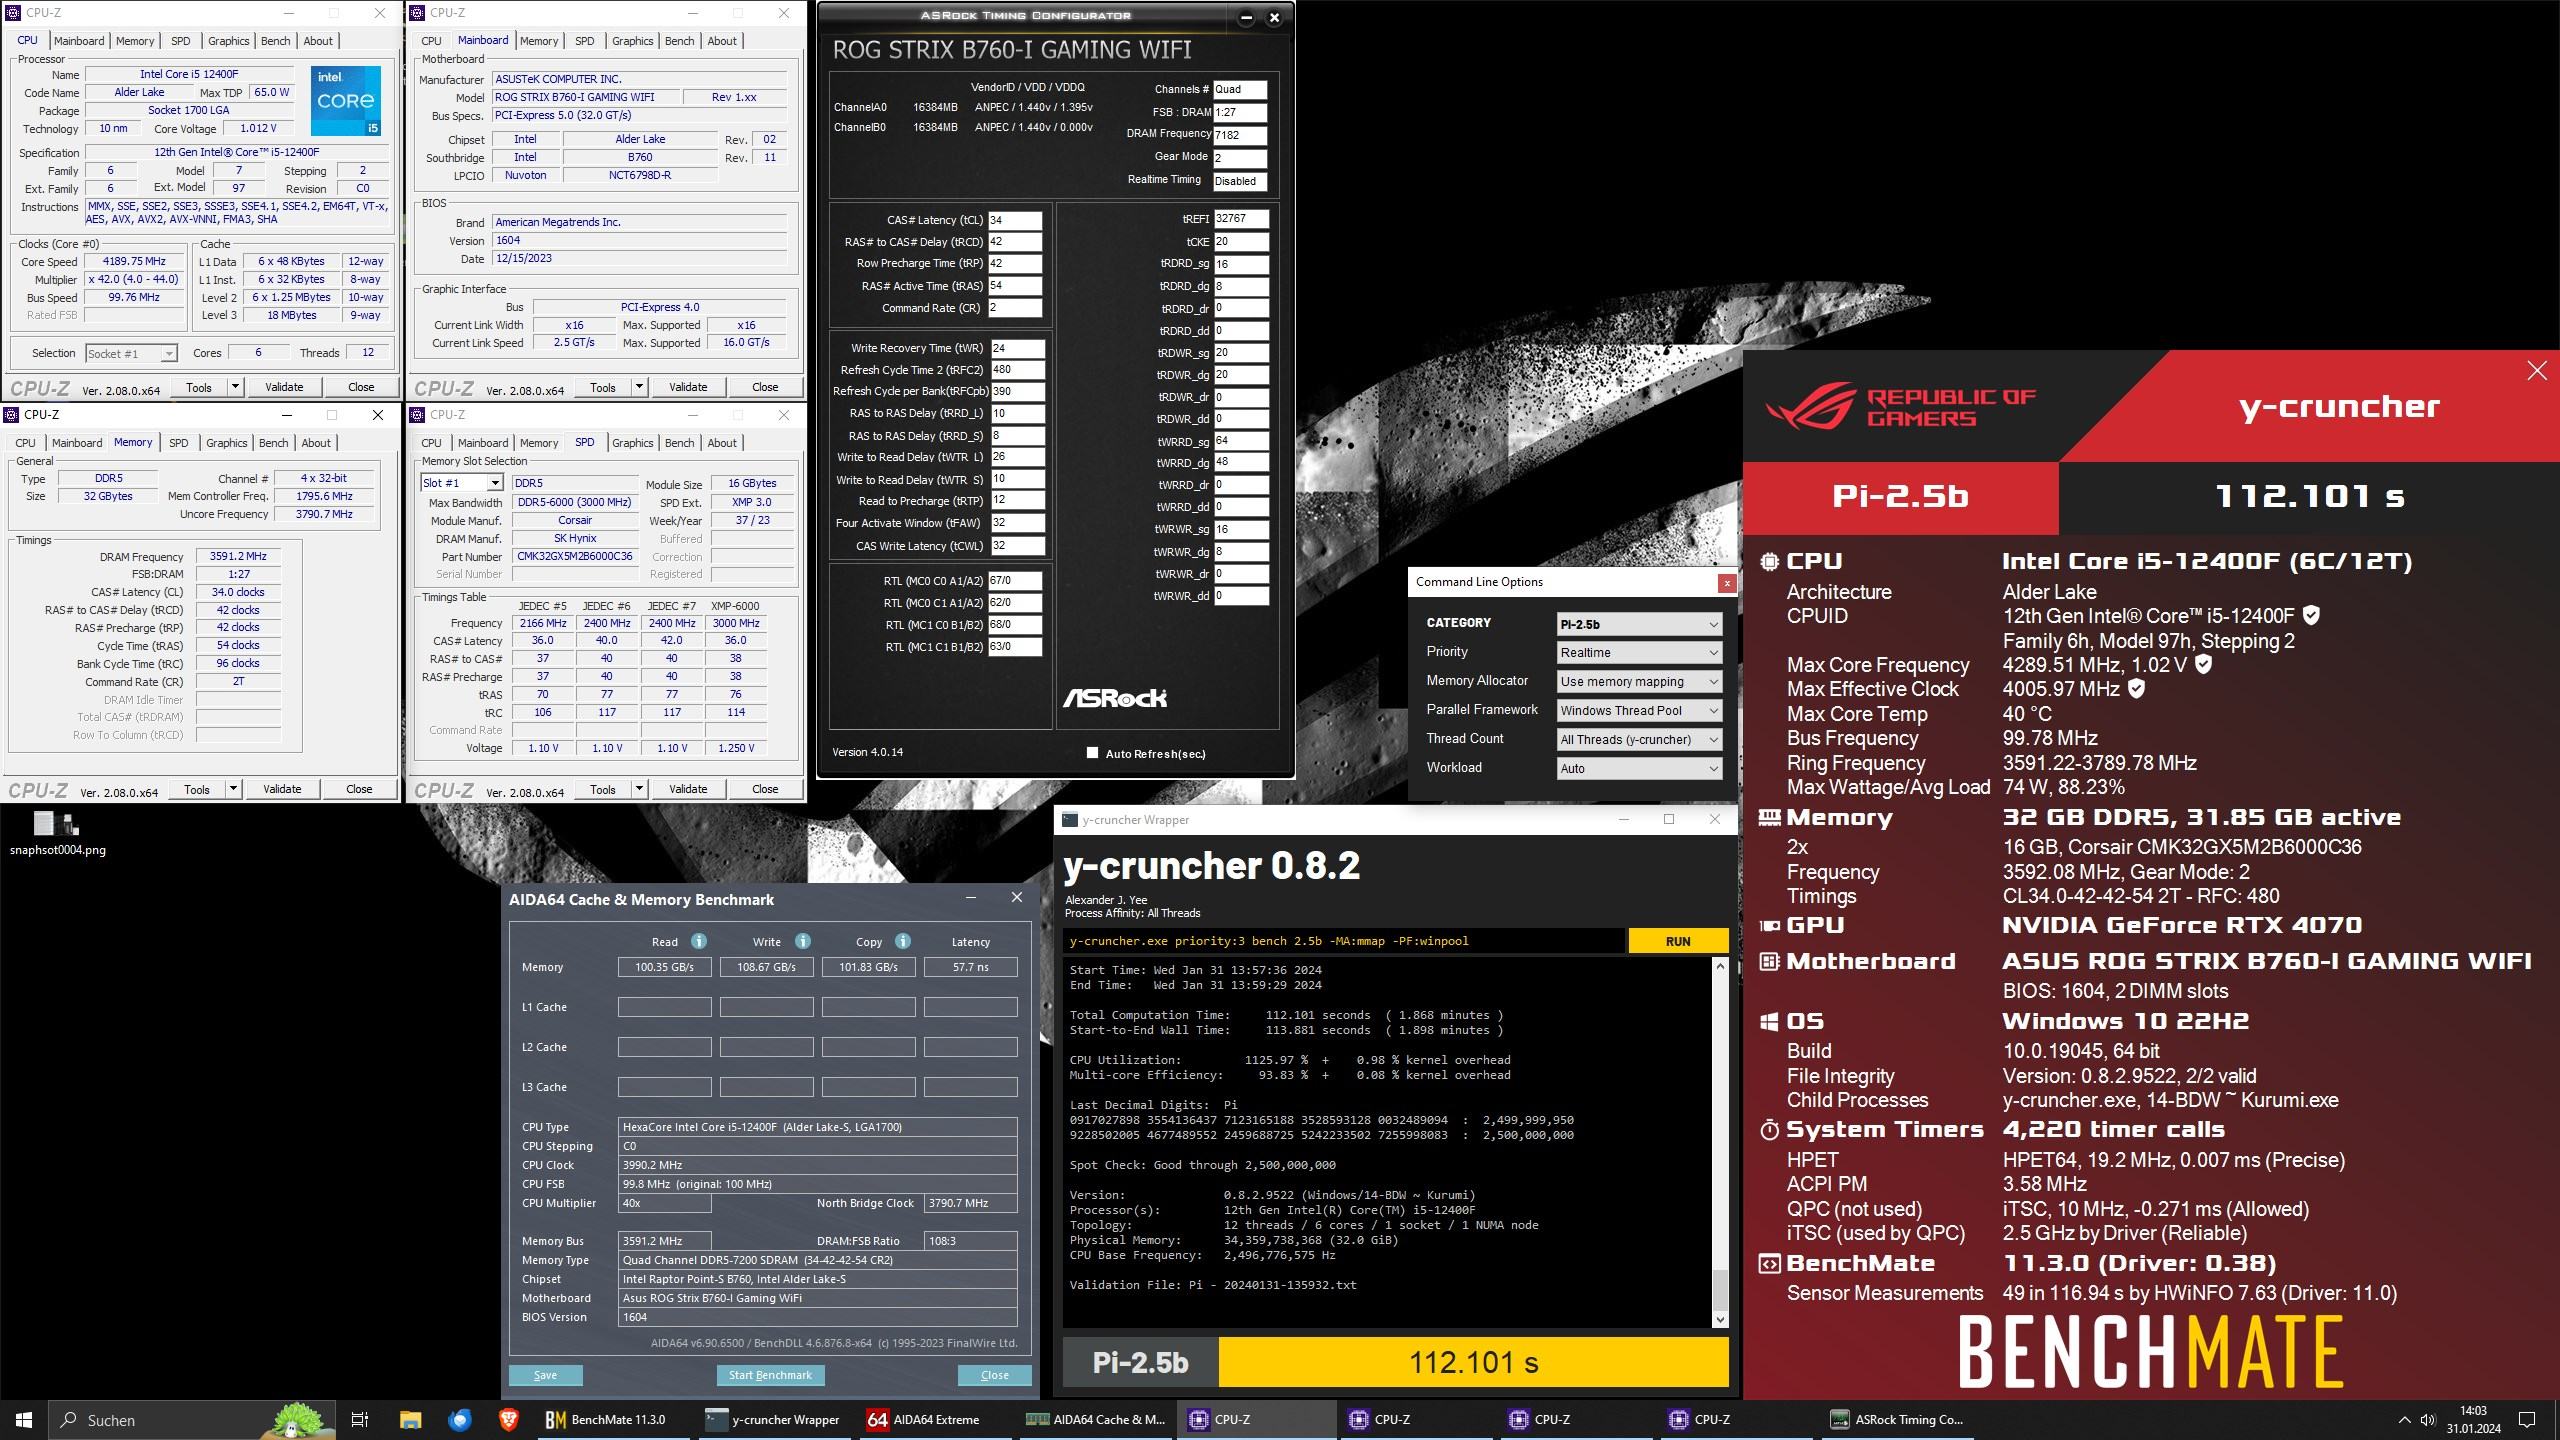The width and height of the screenshot is (2560, 1440).
Task: Toggle the Auto Refresh(sec) checkbox in ASRock
Action: [x=1092, y=753]
